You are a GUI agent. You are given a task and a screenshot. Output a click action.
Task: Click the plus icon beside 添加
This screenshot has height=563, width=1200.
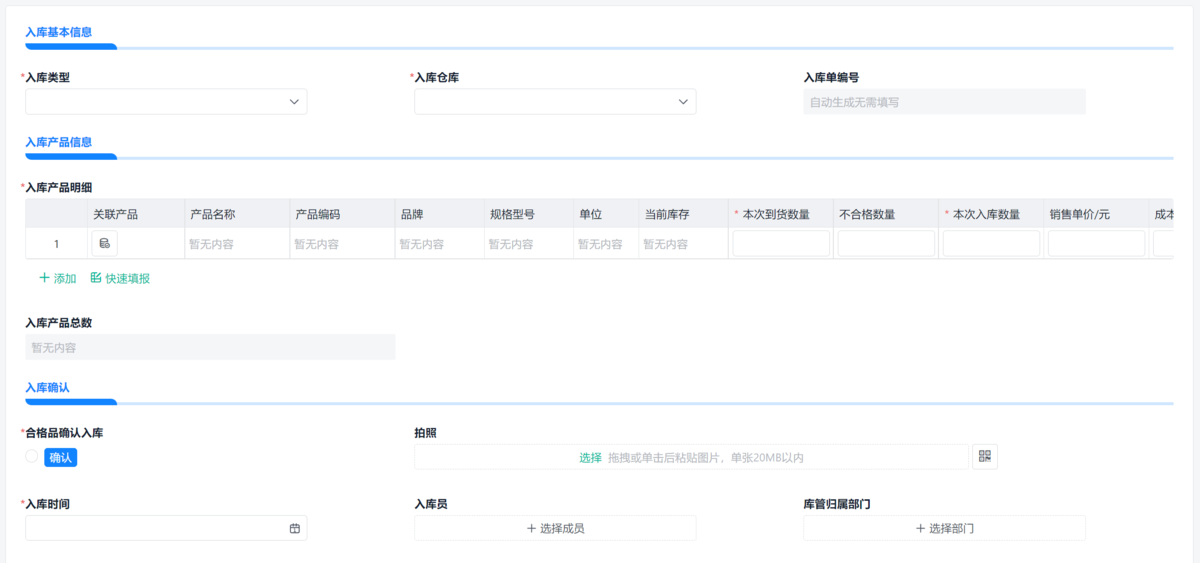coord(44,278)
